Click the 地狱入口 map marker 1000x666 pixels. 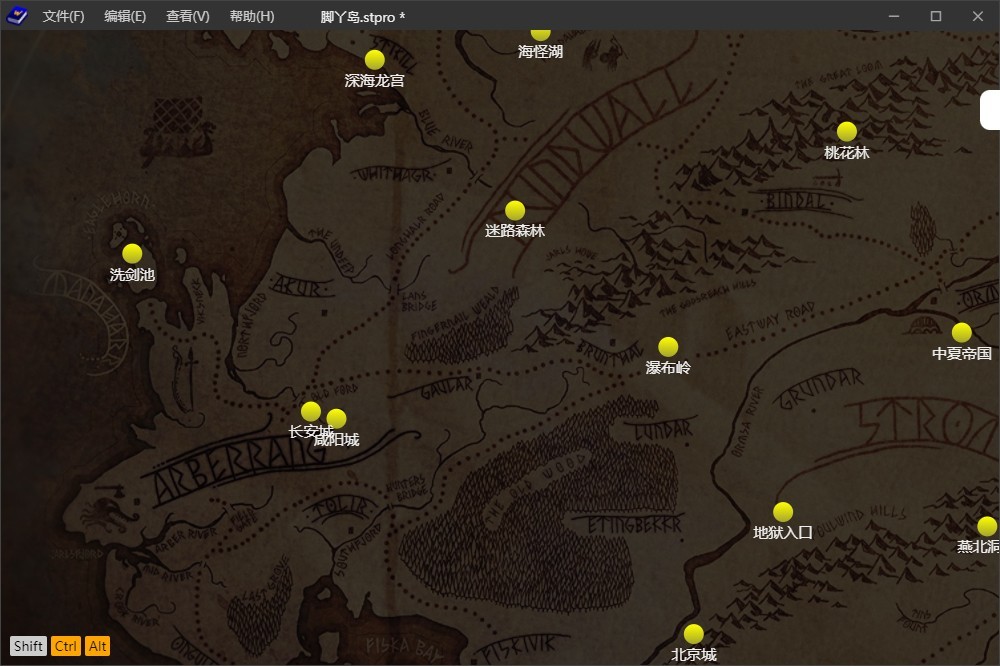tap(783, 512)
